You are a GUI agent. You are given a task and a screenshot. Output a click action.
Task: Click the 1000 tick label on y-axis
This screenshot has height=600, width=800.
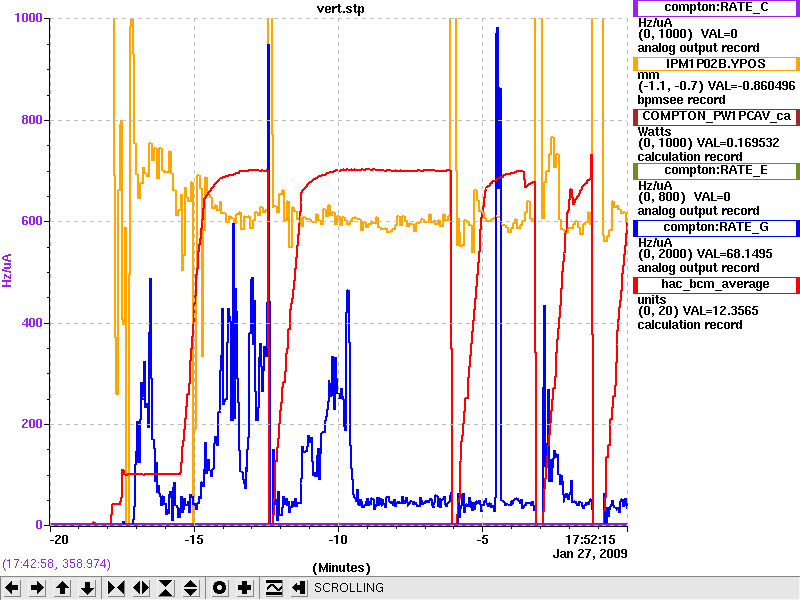(29, 18)
